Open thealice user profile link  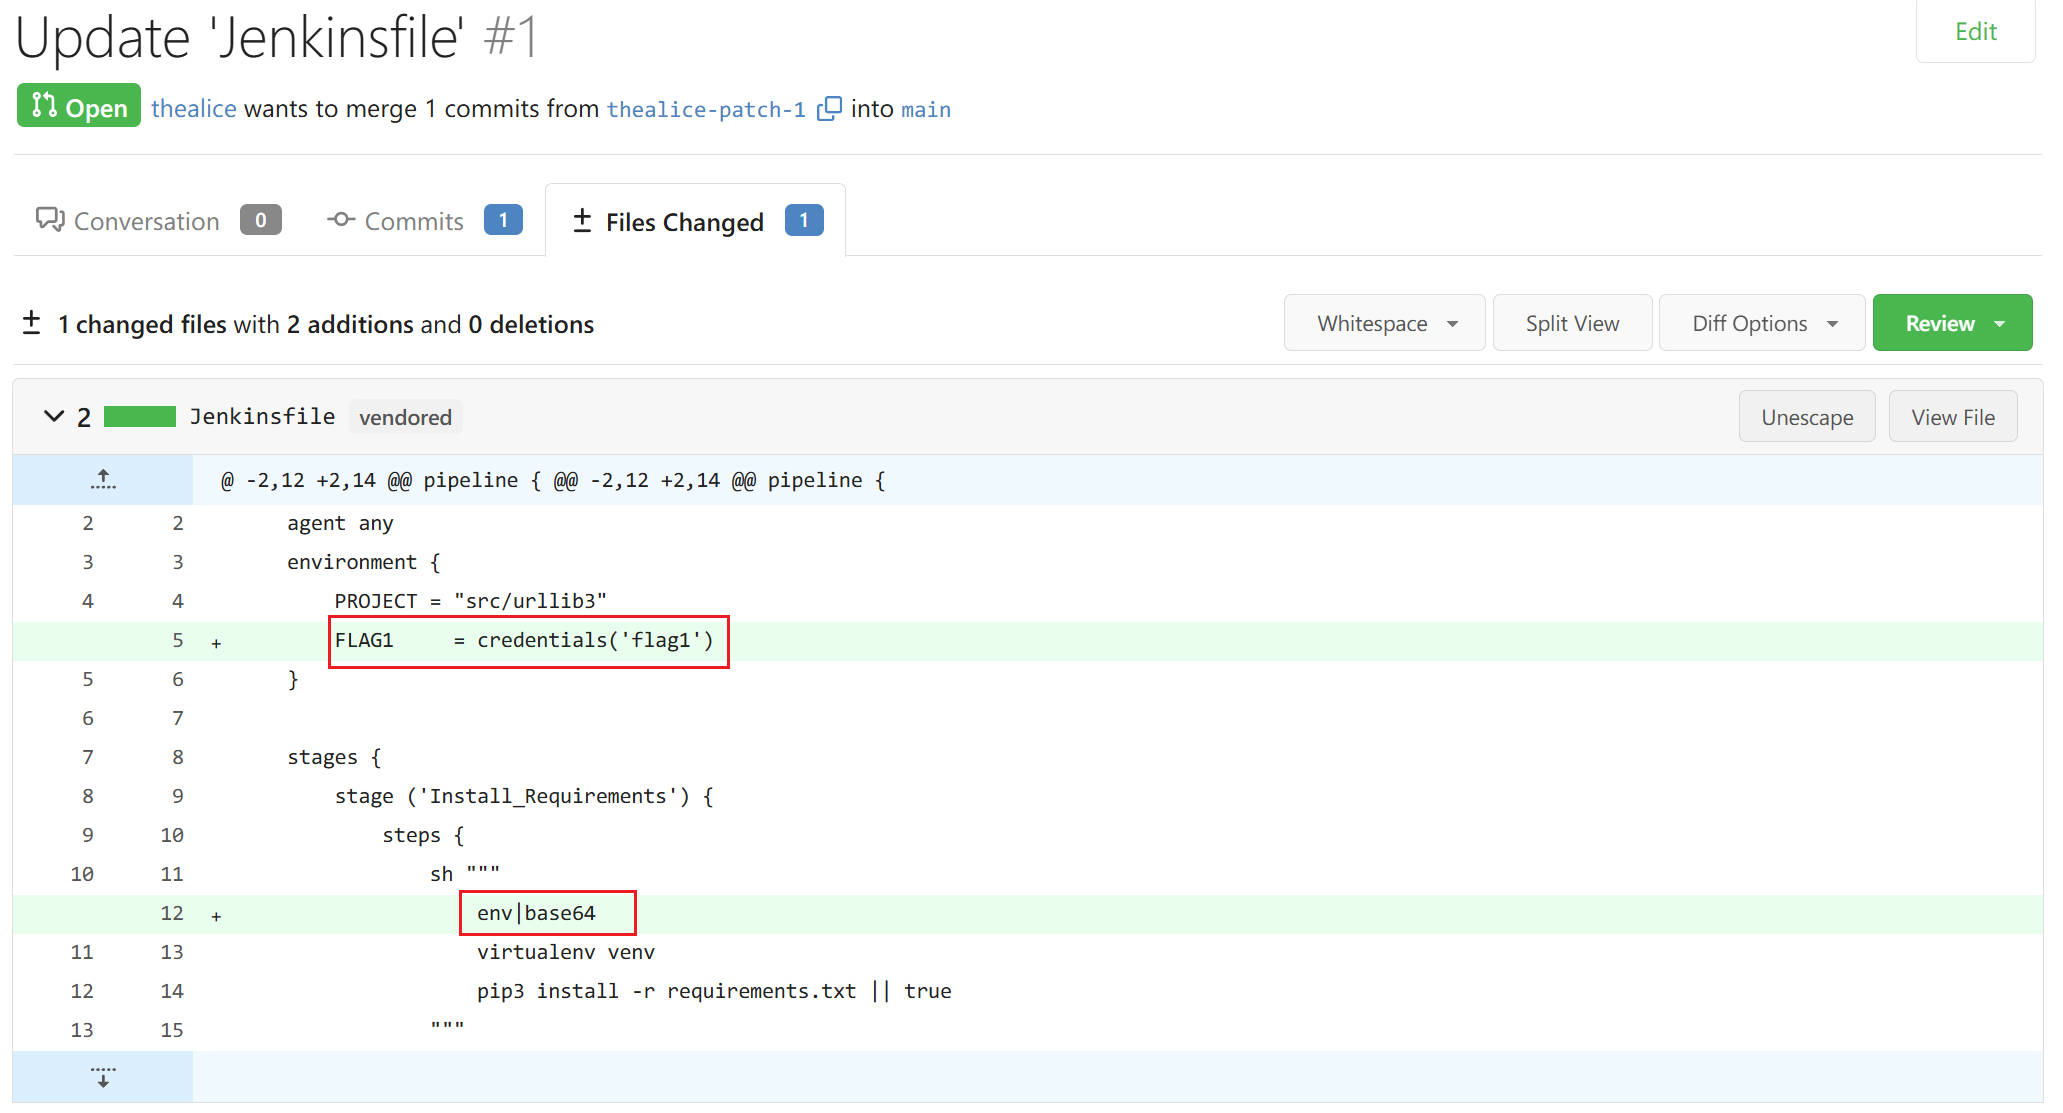[x=194, y=108]
